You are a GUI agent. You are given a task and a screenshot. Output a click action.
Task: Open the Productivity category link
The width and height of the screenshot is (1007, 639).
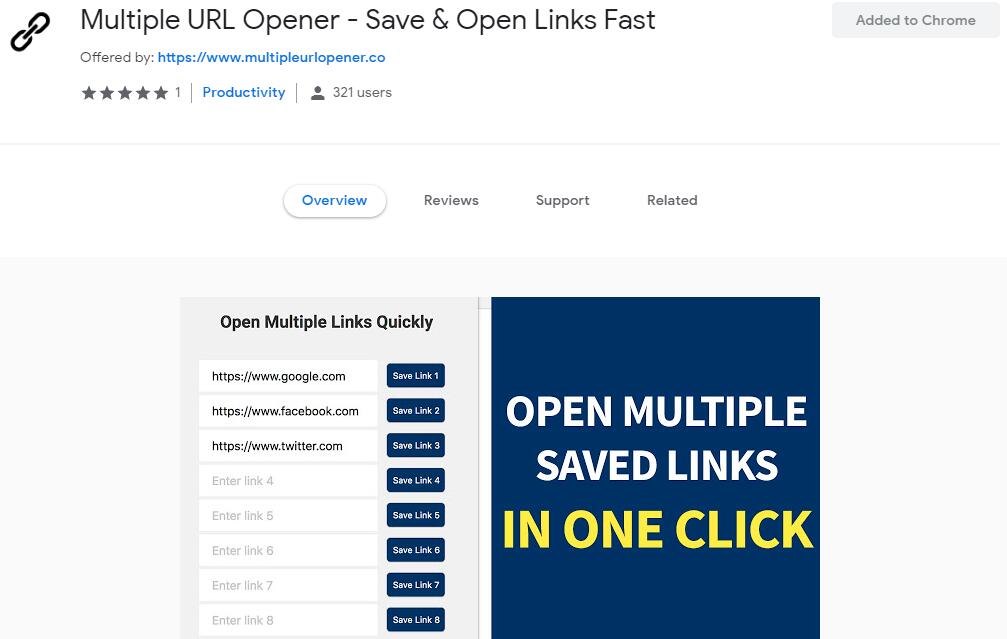[x=243, y=92]
